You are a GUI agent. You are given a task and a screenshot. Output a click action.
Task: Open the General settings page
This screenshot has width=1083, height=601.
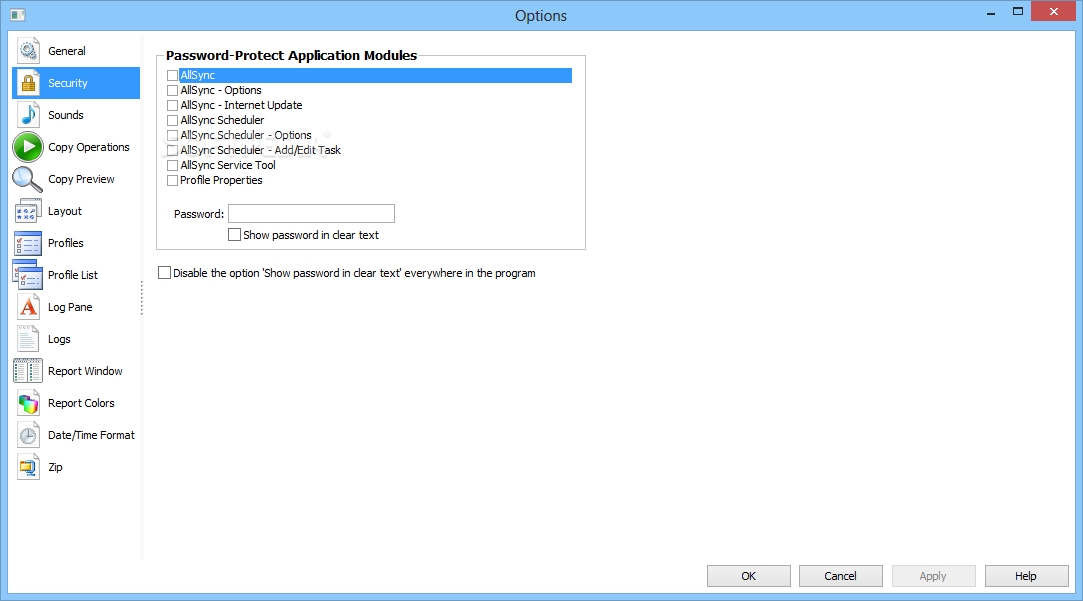click(x=67, y=51)
